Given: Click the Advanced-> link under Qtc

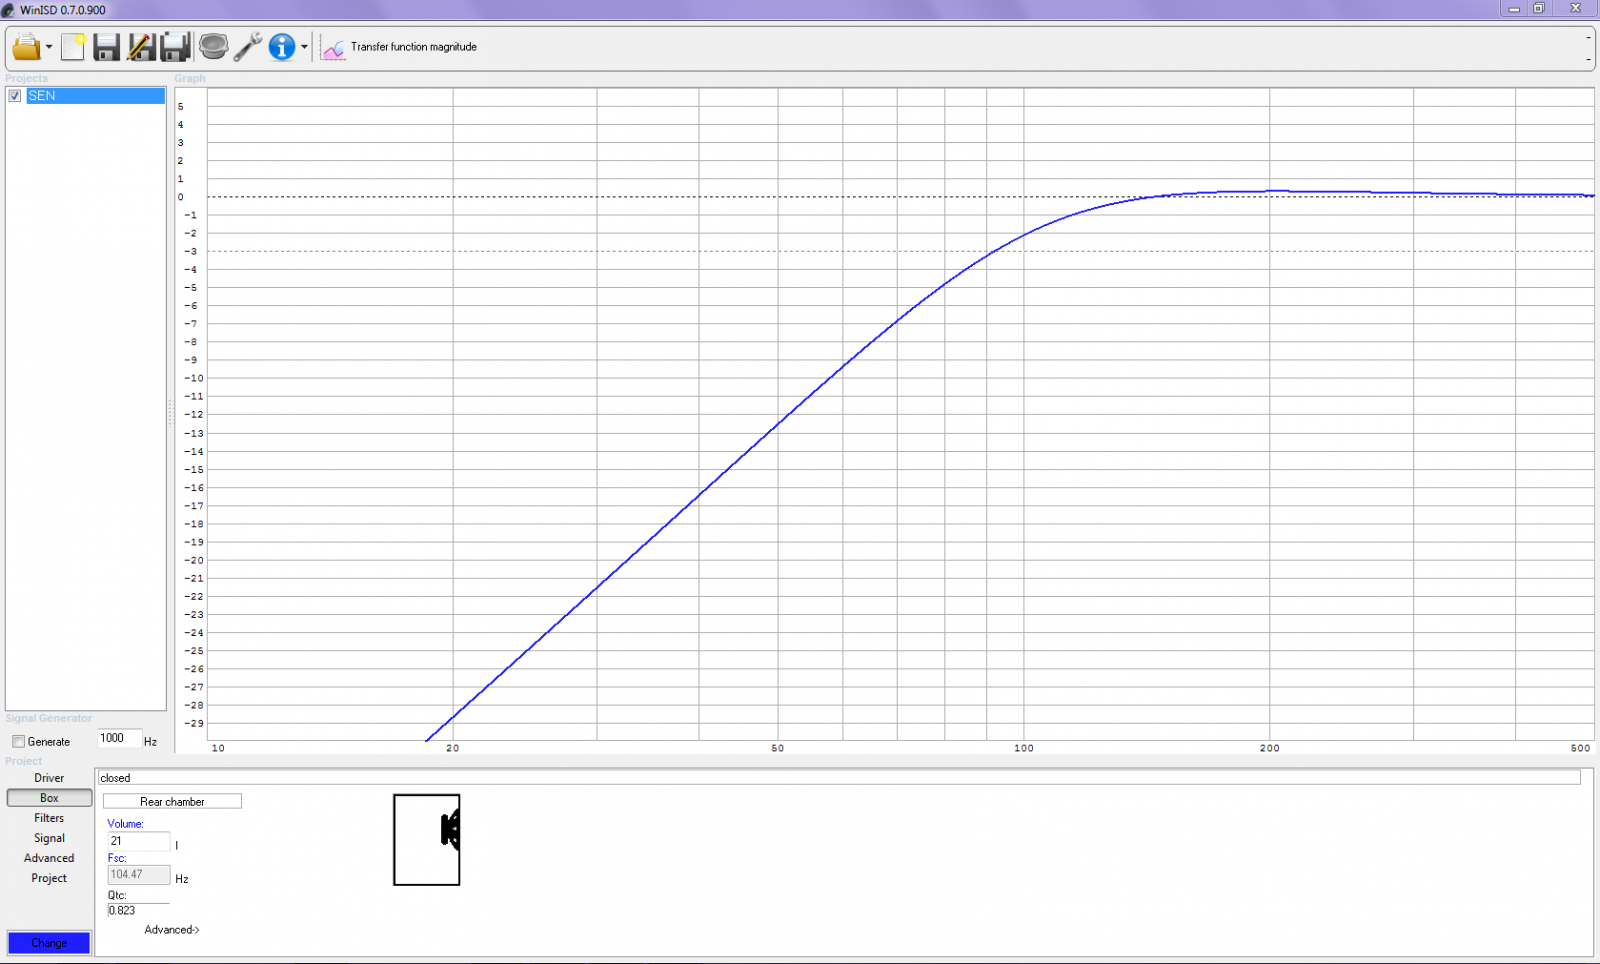Looking at the screenshot, I should point(172,930).
